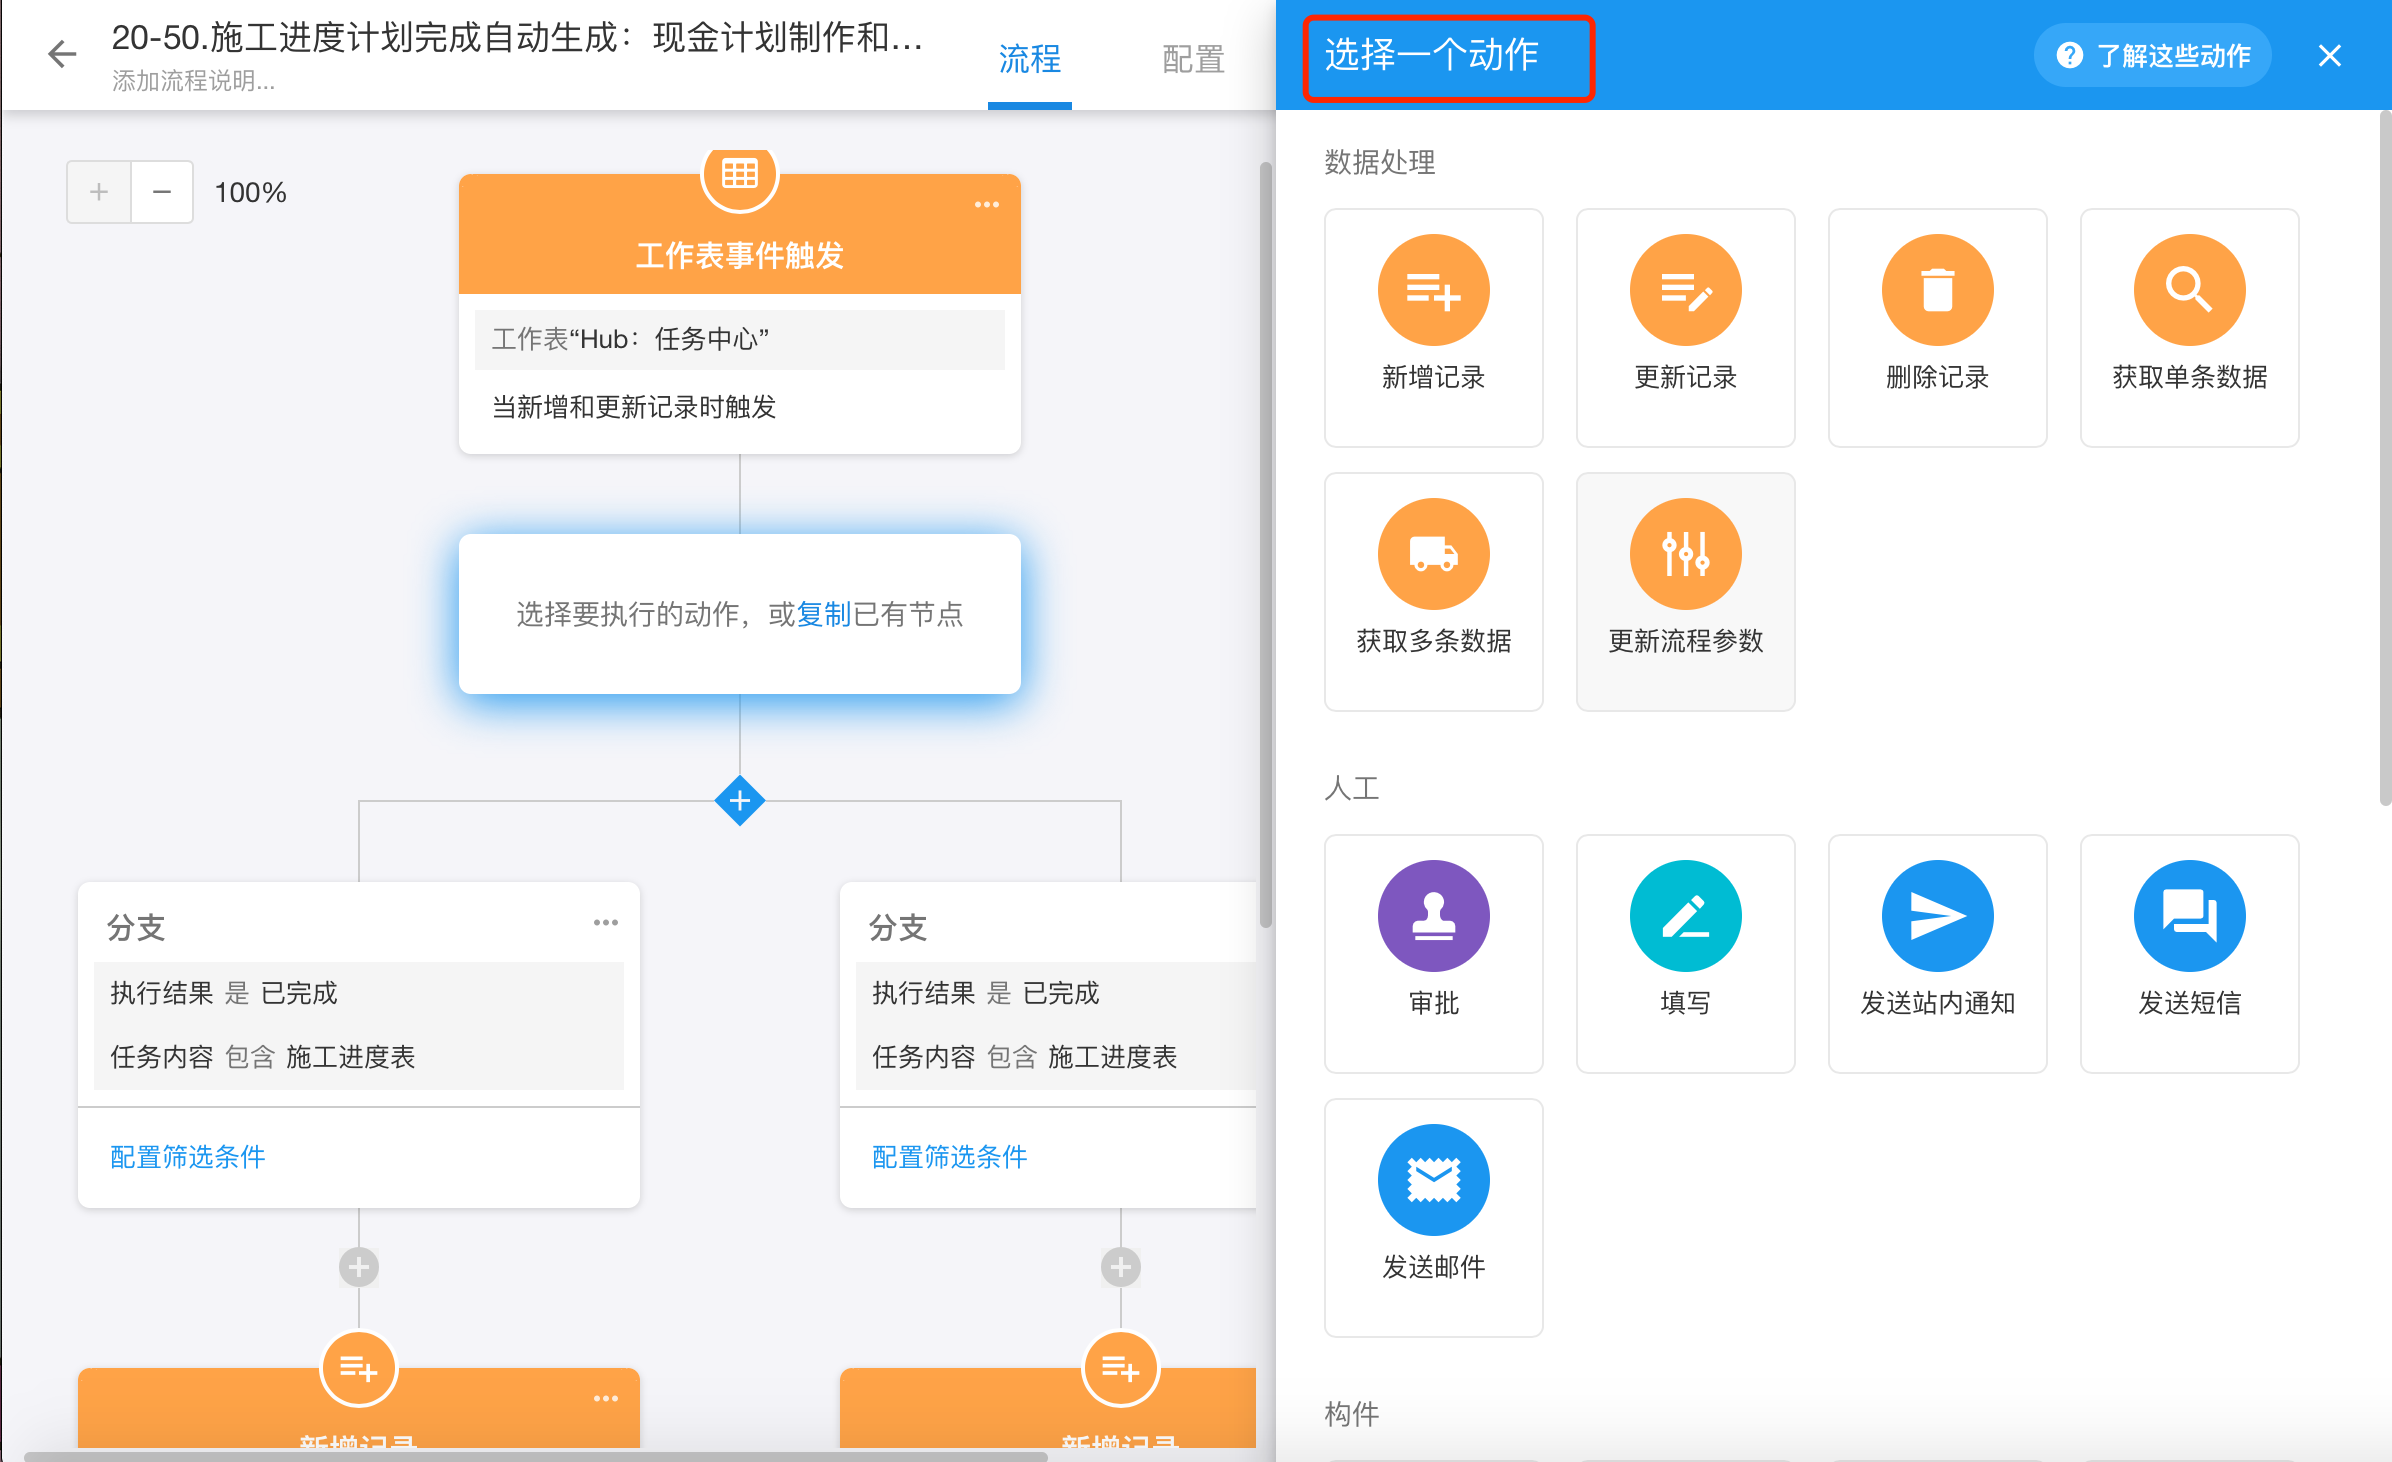This screenshot has width=2392, height=1462.
Task: Click the zoom out minus button
Action: pos(161,192)
